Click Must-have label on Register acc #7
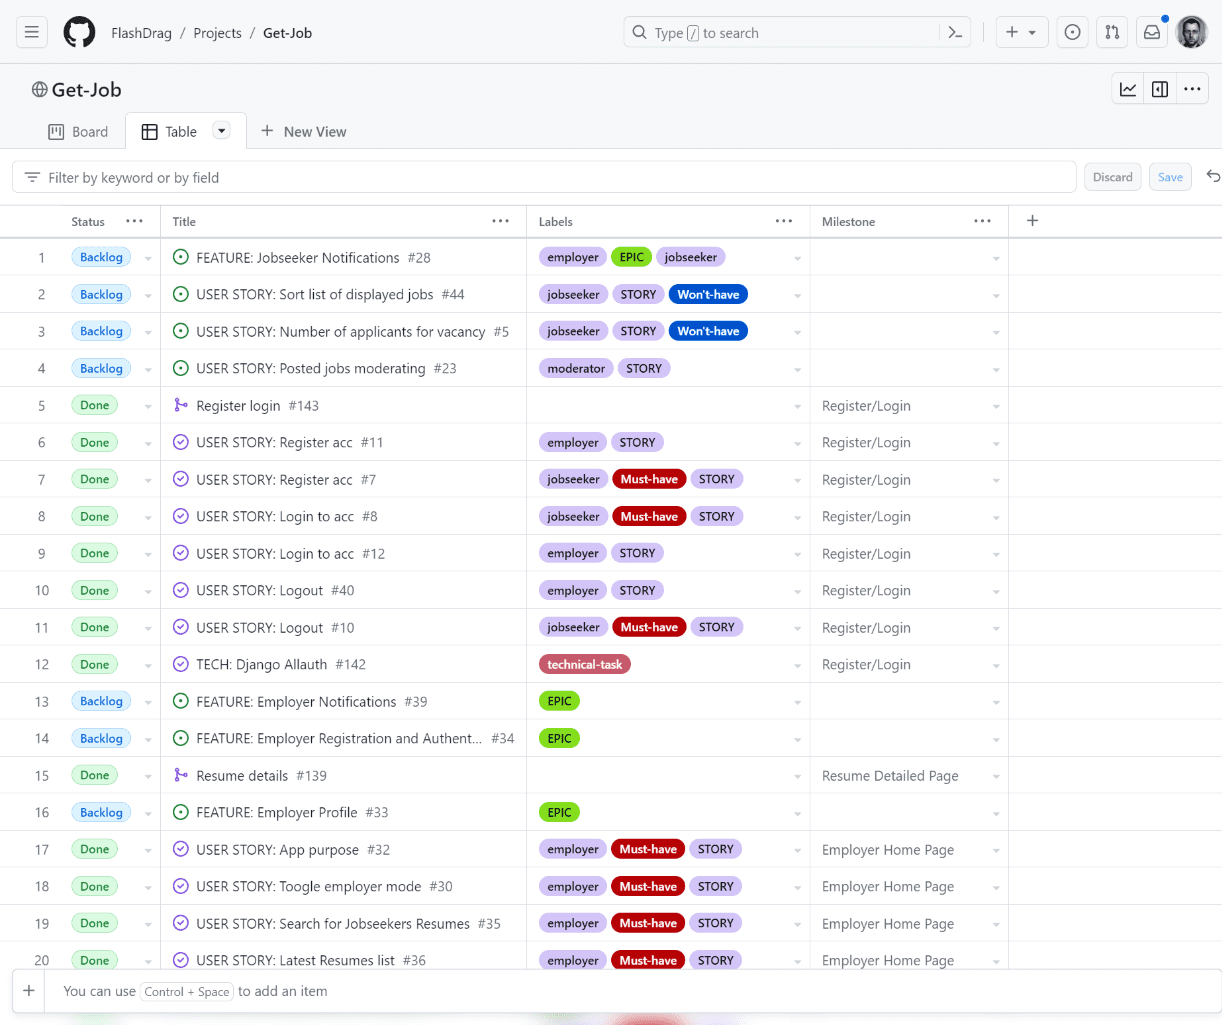This screenshot has height=1025, width=1222. click(x=649, y=479)
